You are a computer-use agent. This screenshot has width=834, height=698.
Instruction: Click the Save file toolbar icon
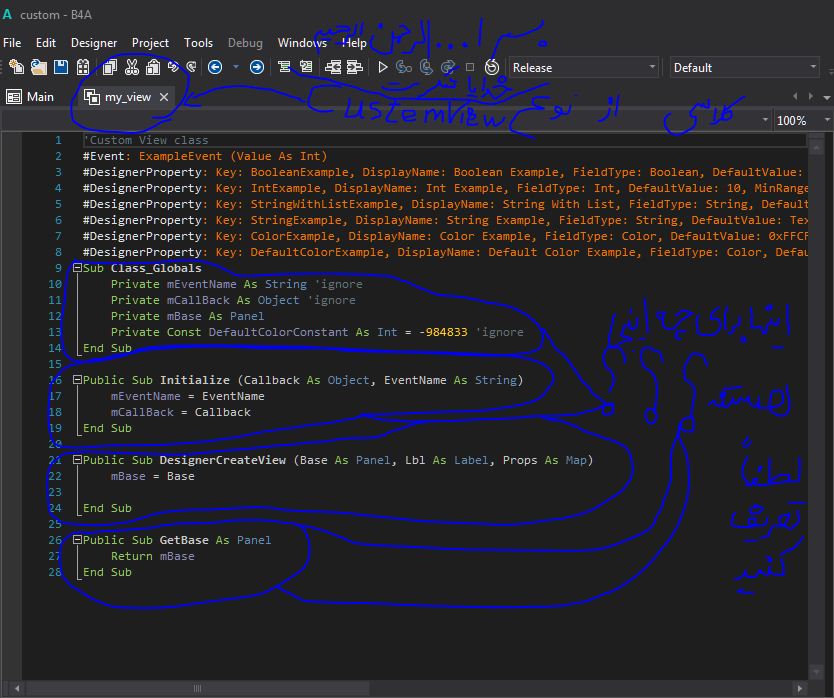[x=61, y=67]
